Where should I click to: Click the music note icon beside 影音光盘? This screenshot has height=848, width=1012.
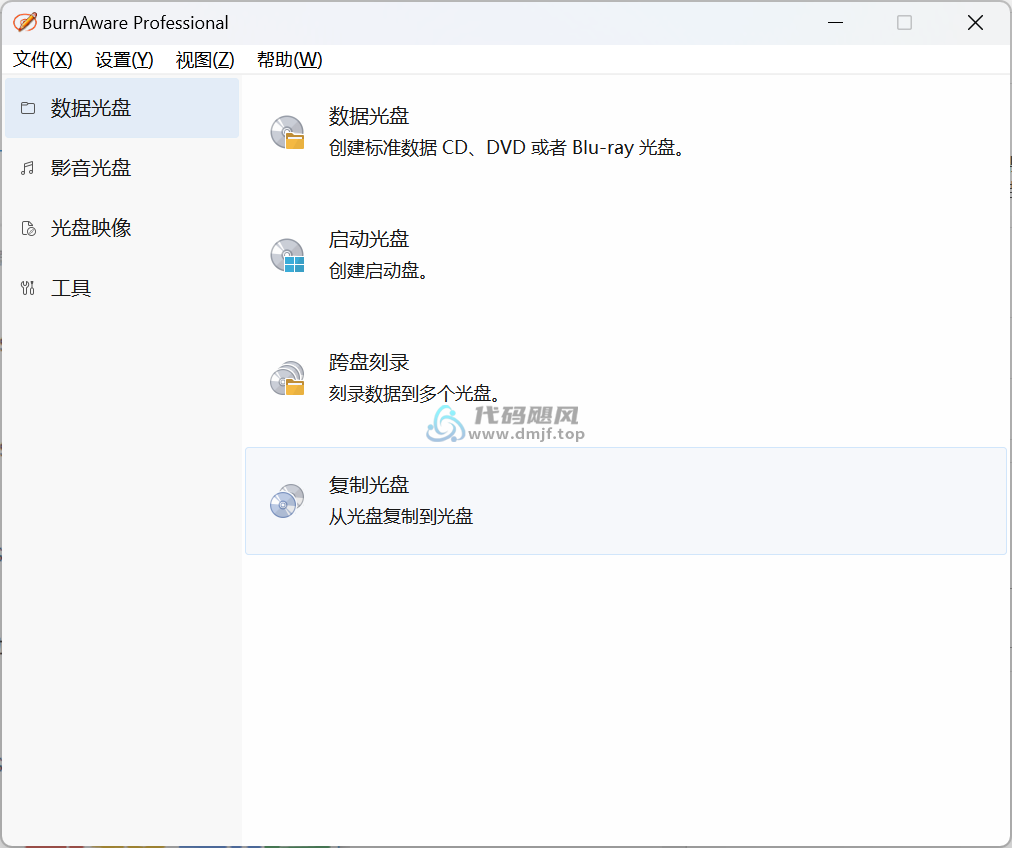point(28,168)
